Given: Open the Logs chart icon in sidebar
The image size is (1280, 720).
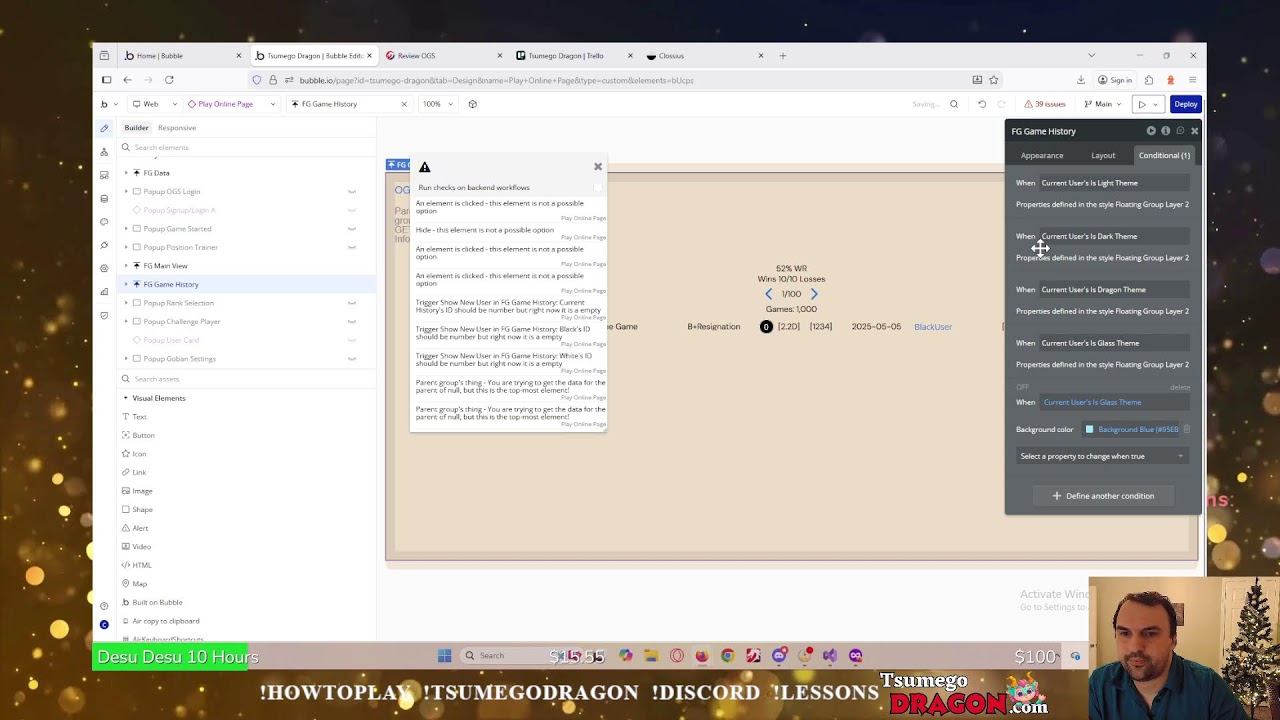Looking at the screenshot, I should pyautogui.click(x=104, y=292).
